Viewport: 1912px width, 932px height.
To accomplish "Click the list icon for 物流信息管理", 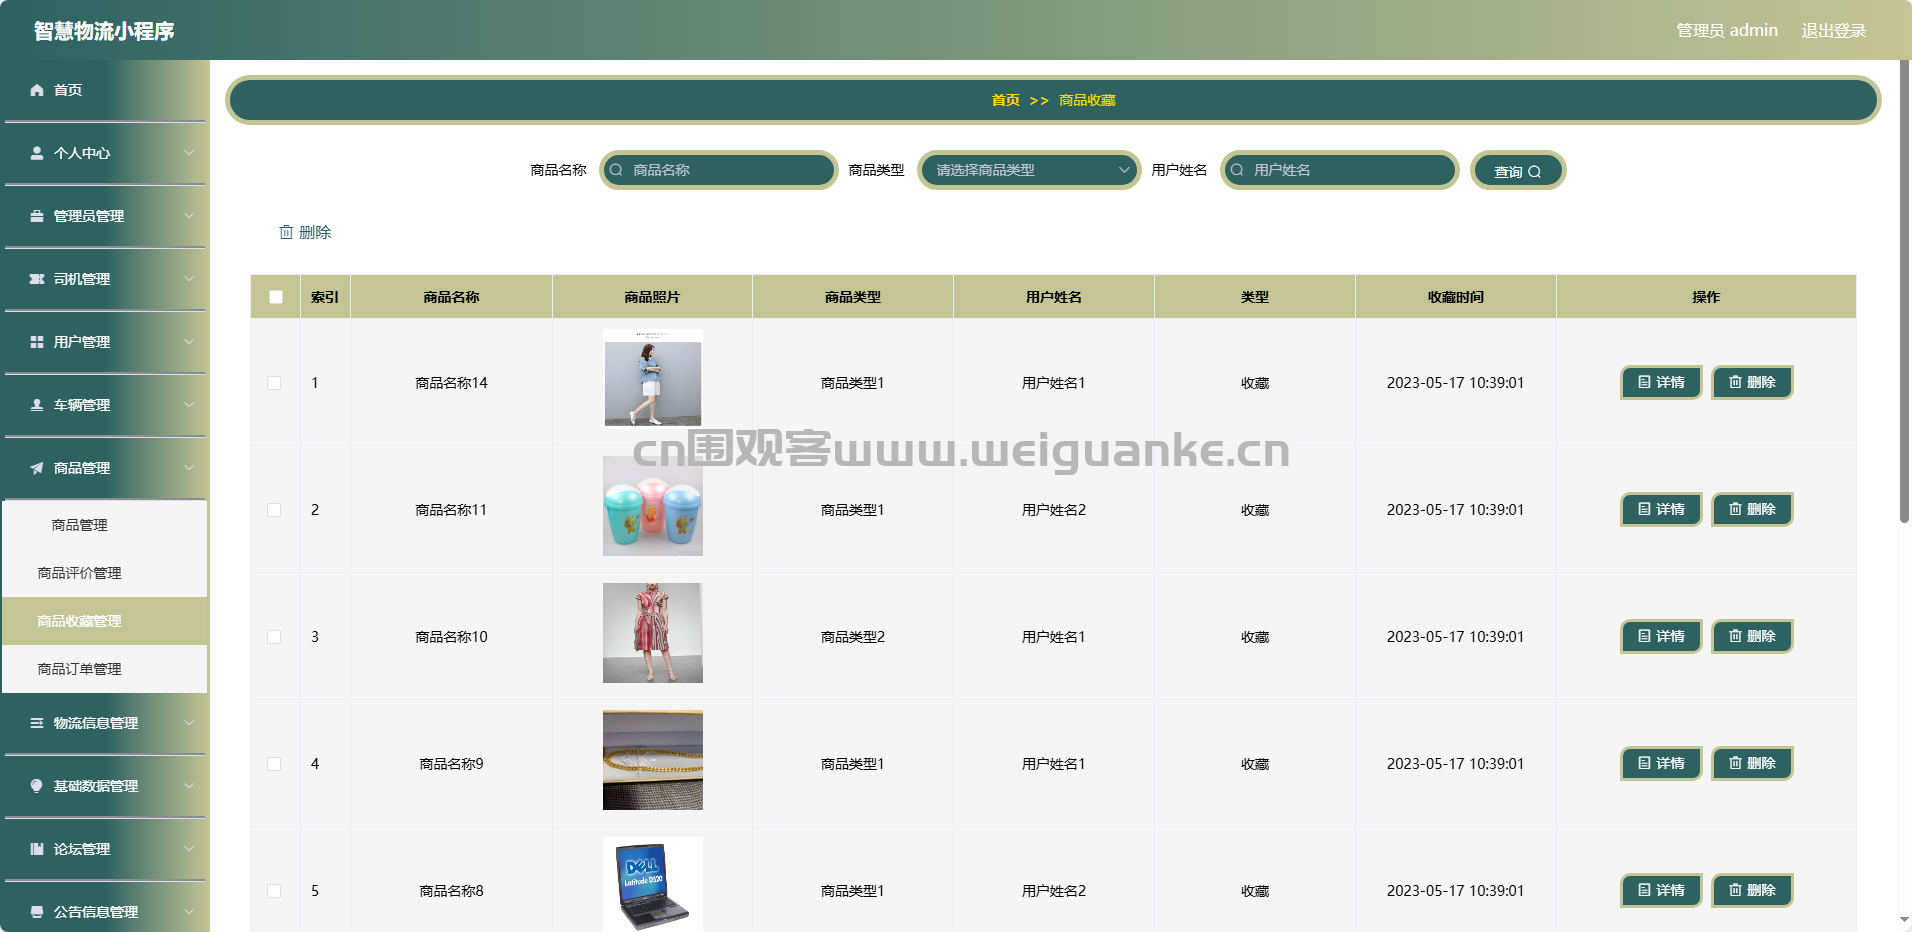I will (x=37, y=723).
